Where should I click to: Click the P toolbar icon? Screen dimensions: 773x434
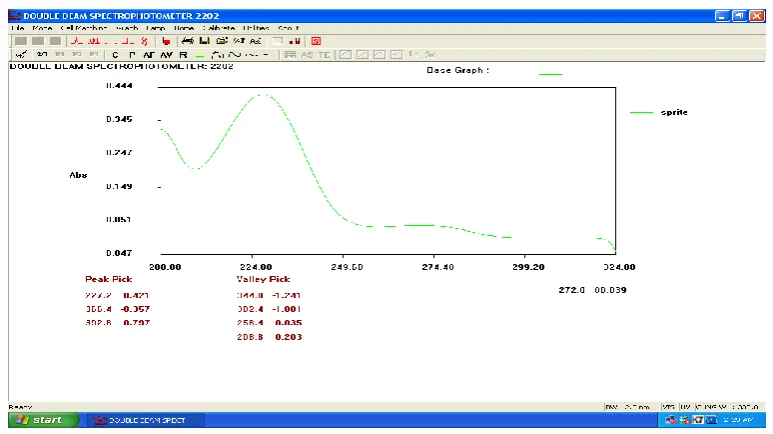point(132,55)
